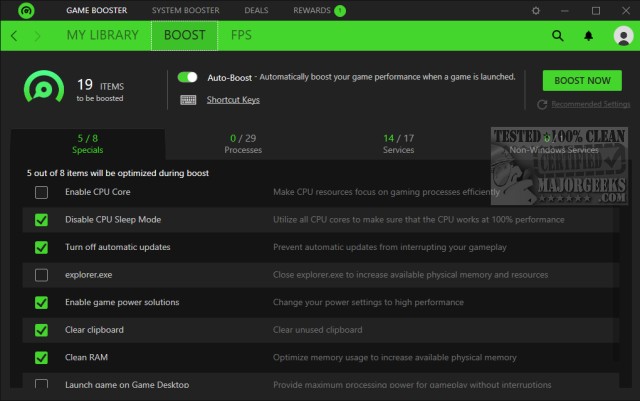The height and width of the screenshot is (401, 640).
Task: Uncheck Turn off automatic updates
Action: (41, 247)
